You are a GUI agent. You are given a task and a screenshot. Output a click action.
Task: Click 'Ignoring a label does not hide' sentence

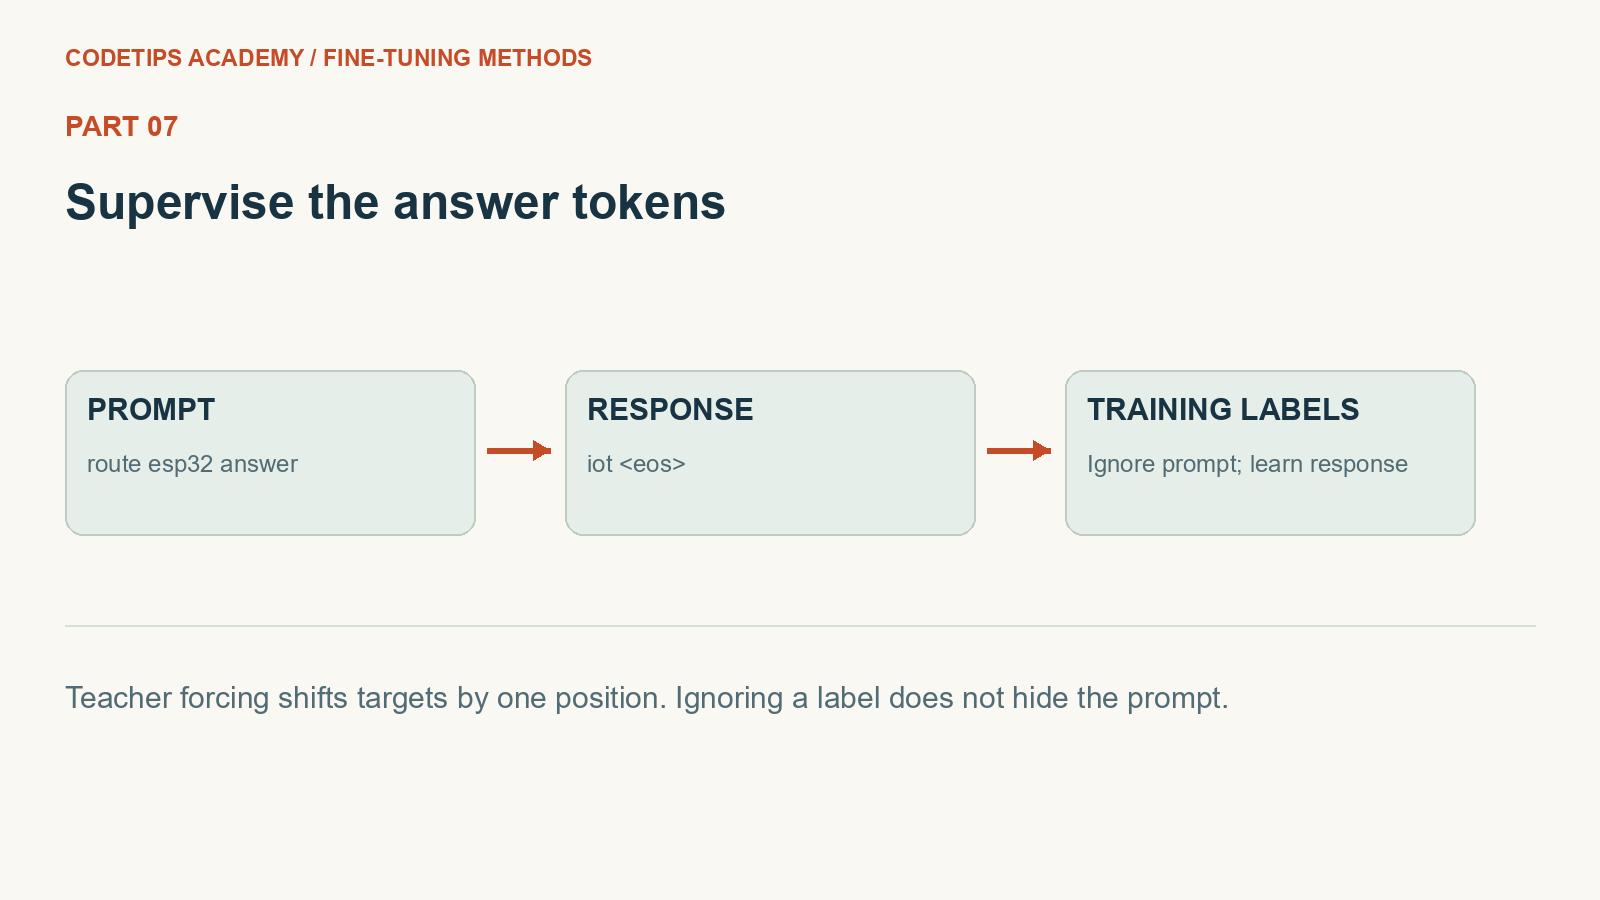(x=952, y=698)
